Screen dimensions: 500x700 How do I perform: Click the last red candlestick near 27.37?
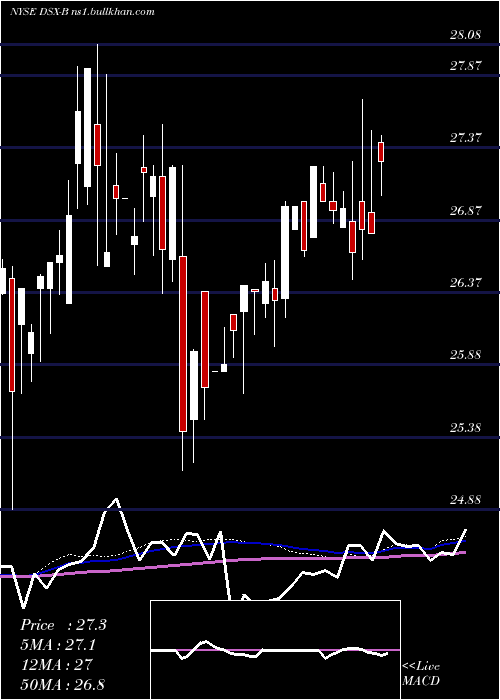pos(381,152)
